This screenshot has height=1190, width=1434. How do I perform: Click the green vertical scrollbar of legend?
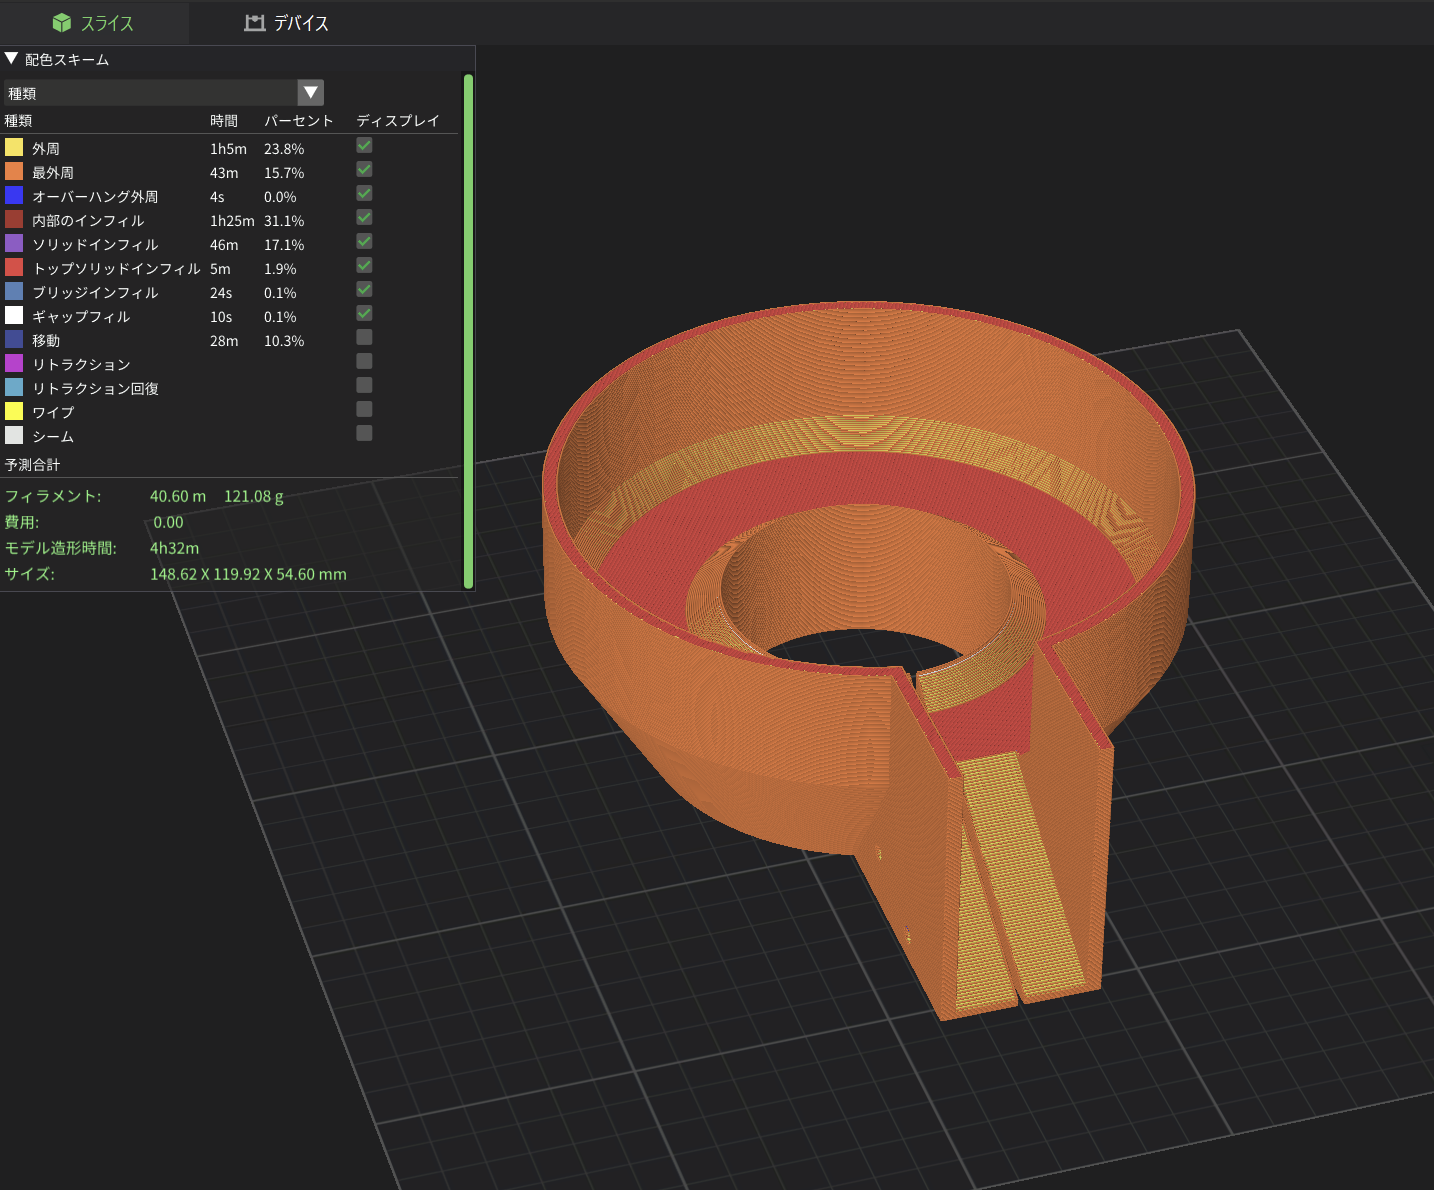pyautogui.click(x=468, y=330)
